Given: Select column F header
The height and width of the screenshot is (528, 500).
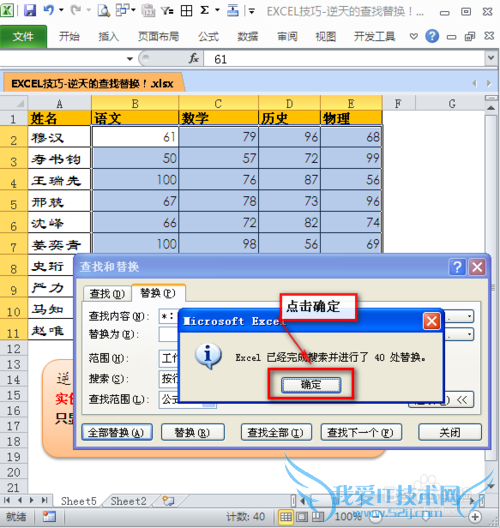Looking at the screenshot, I should (x=398, y=103).
